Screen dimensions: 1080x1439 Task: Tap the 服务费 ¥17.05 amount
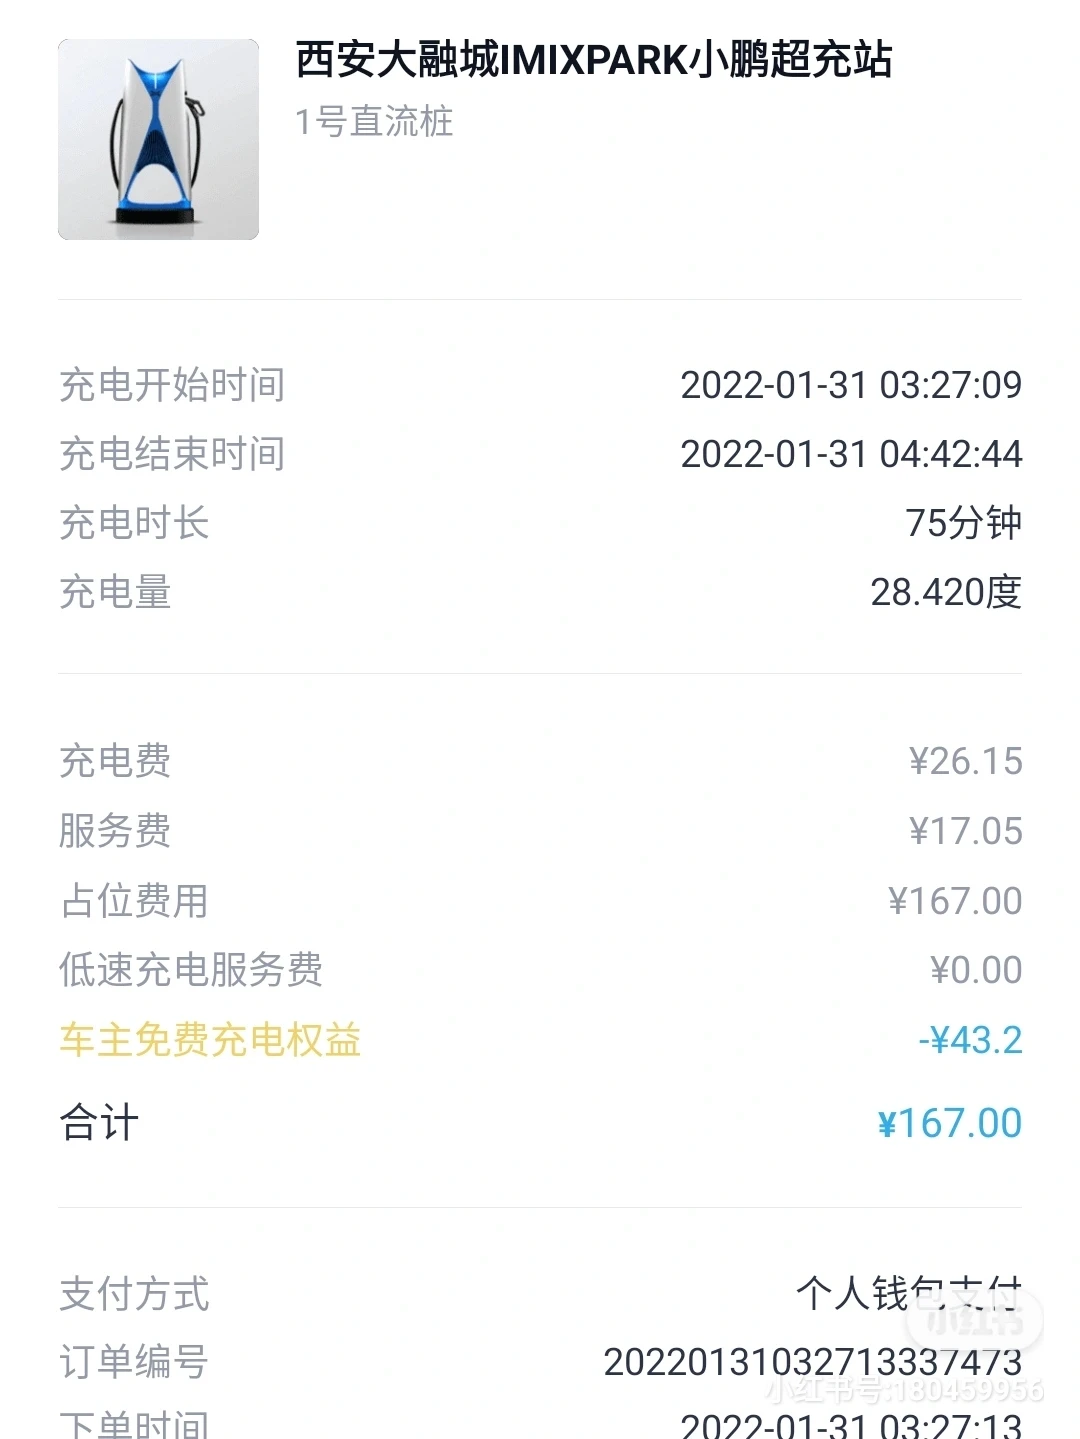(x=965, y=831)
